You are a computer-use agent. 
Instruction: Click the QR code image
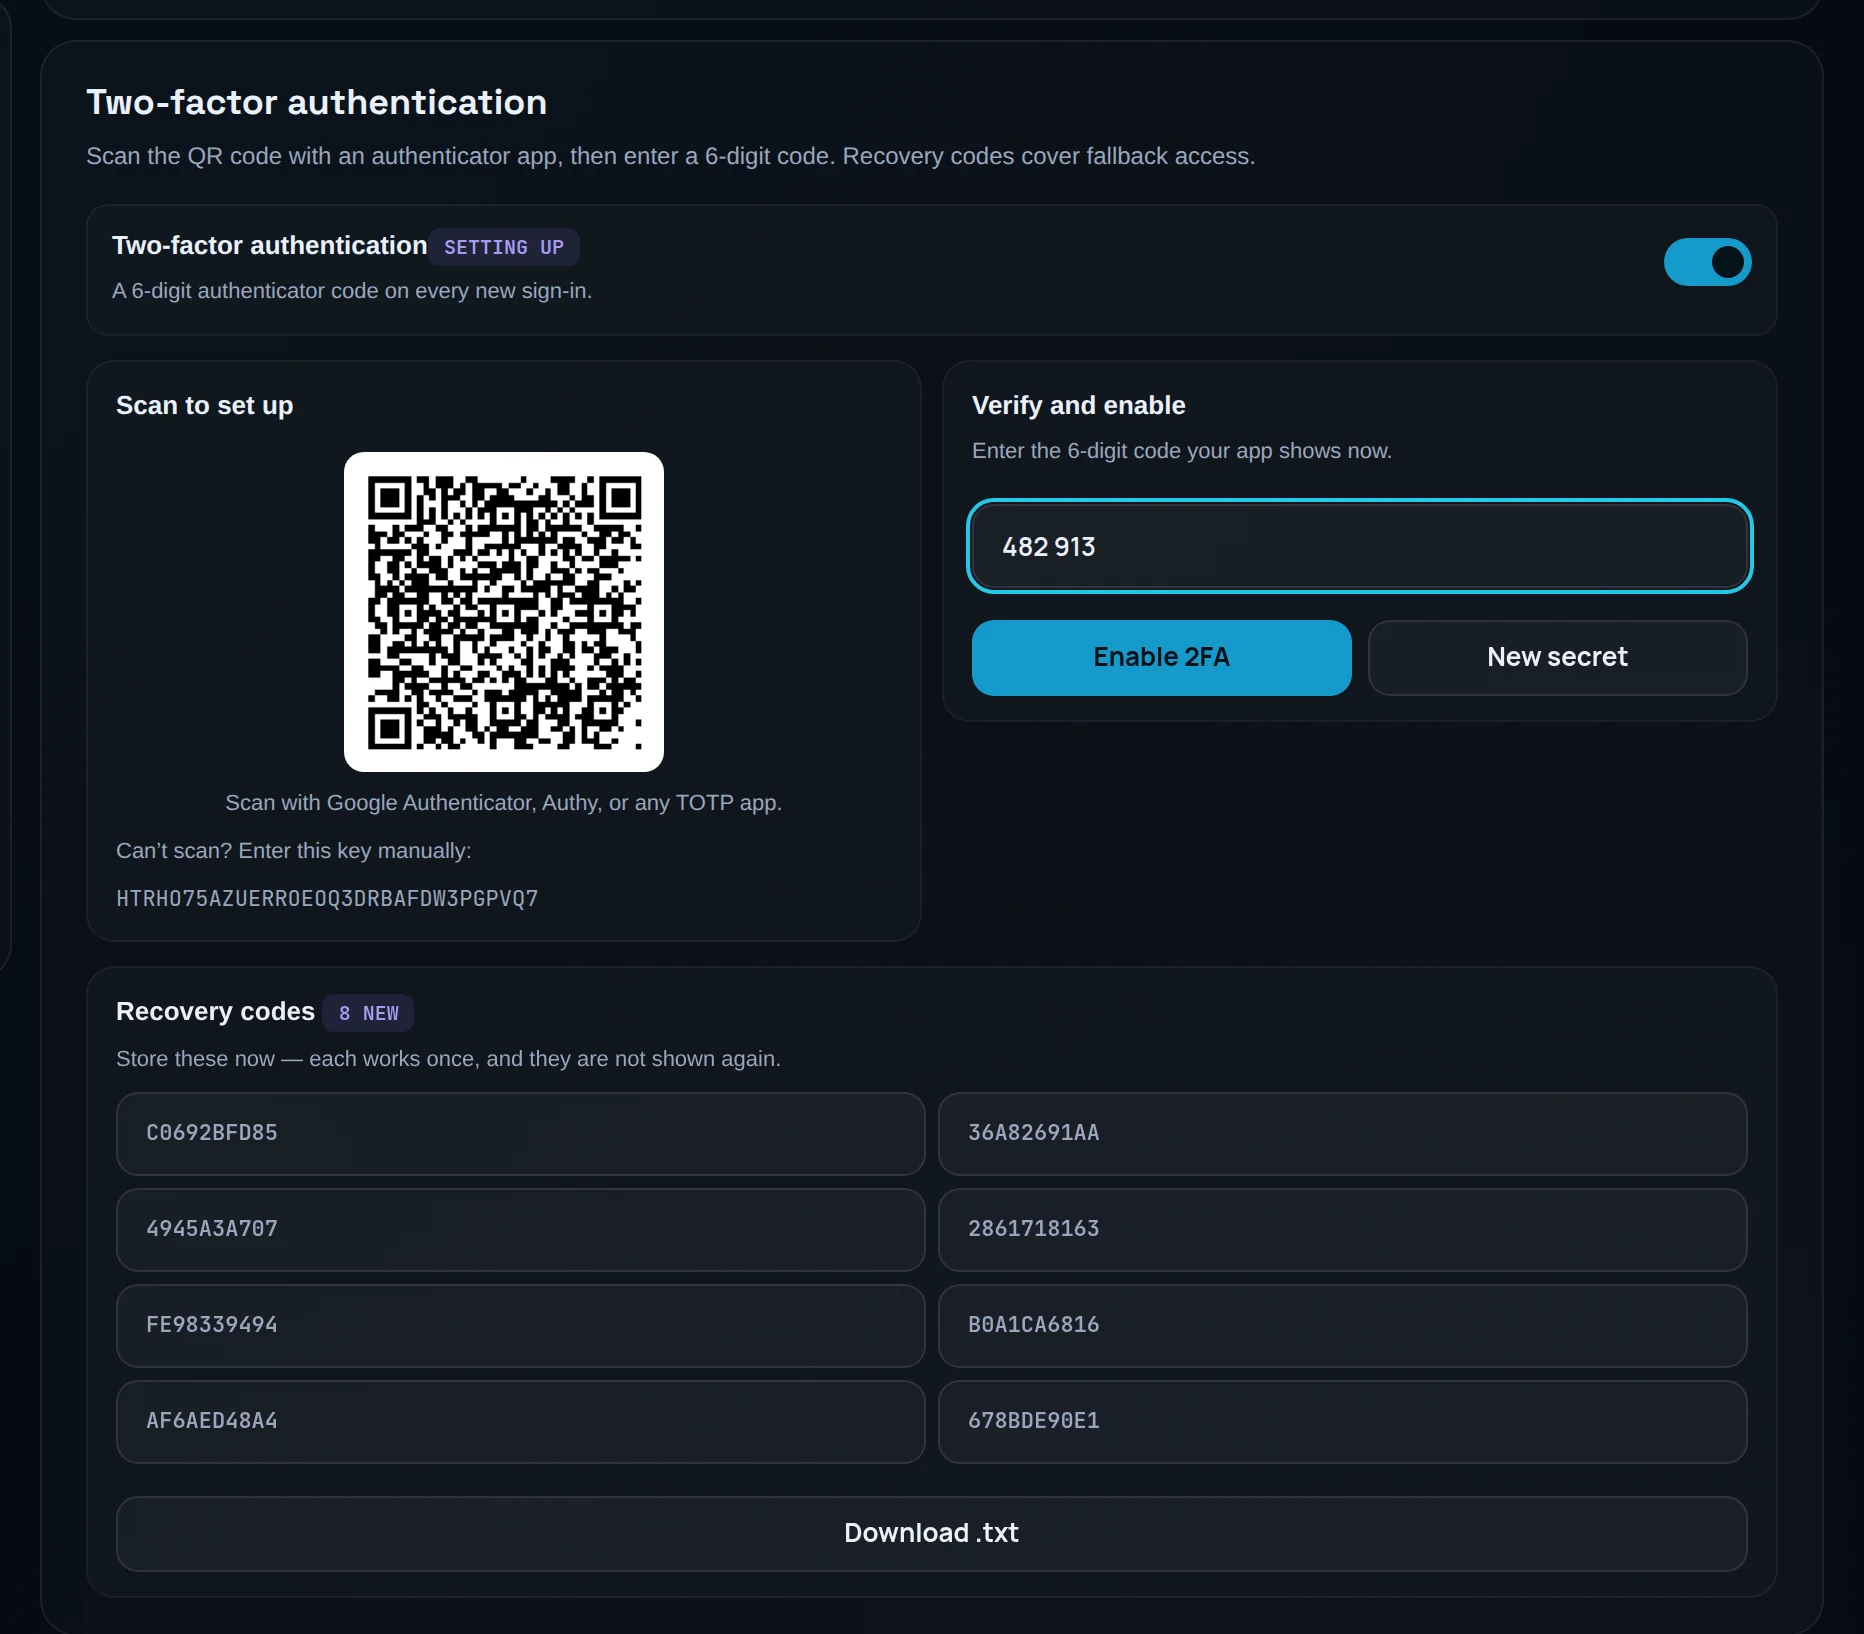(x=504, y=612)
